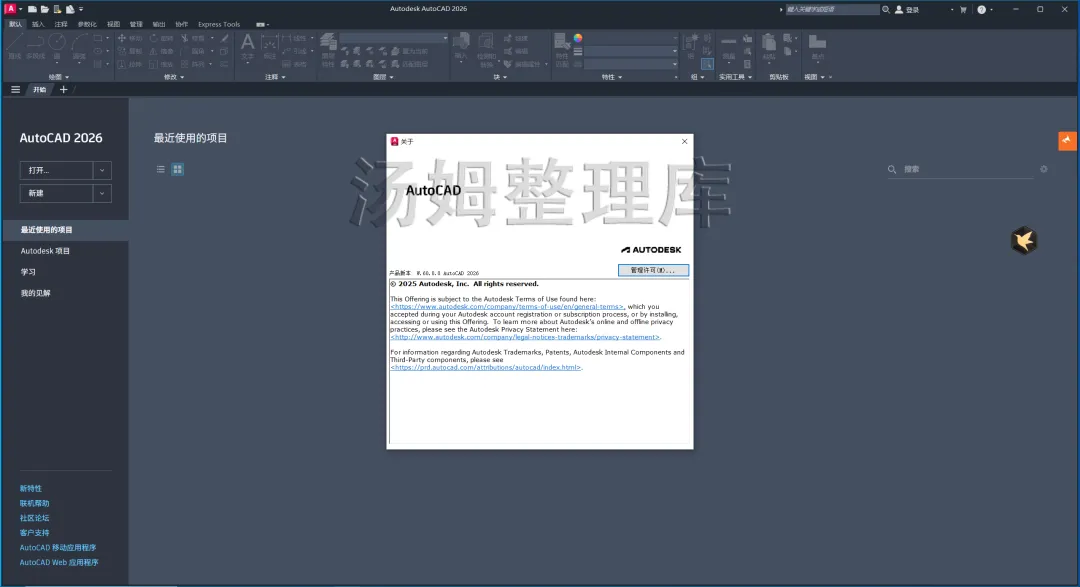Image resolution: width=1080 pixels, height=587 pixels.
Task: Open the AutoCAD application menu logo
Action: point(10,9)
